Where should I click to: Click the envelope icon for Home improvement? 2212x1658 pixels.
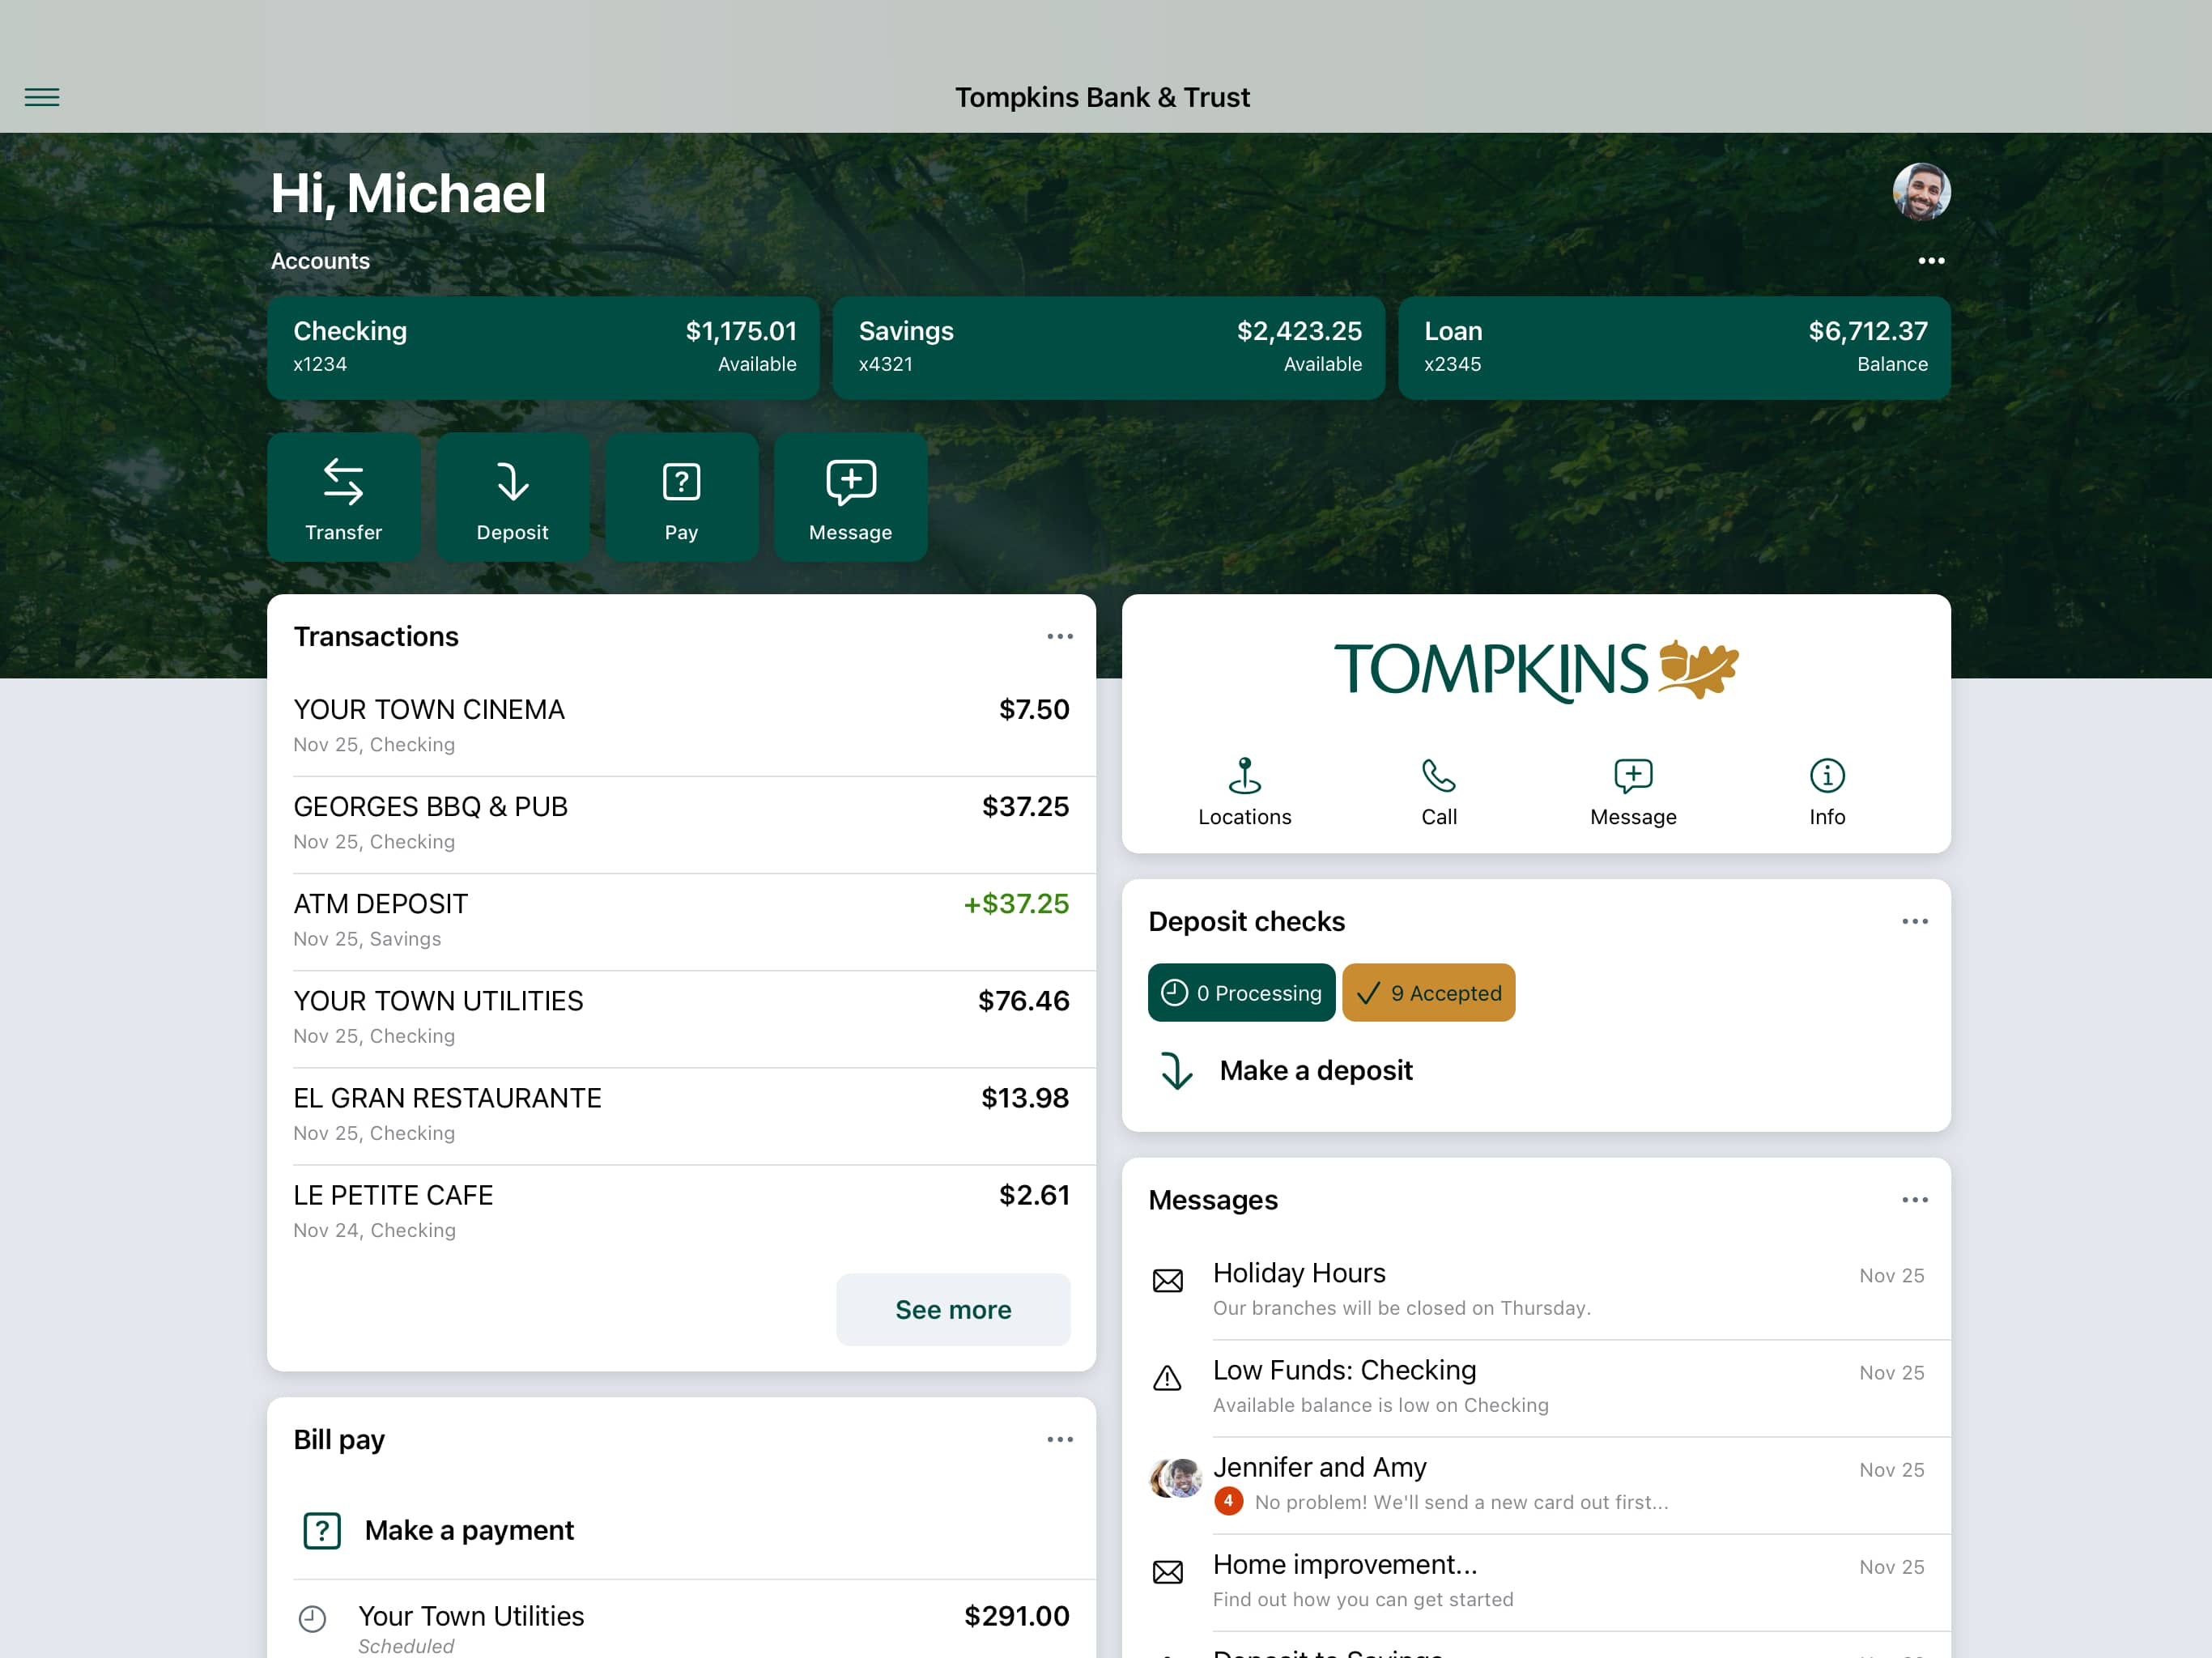pyautogui.click(x=1167, y=1573)
